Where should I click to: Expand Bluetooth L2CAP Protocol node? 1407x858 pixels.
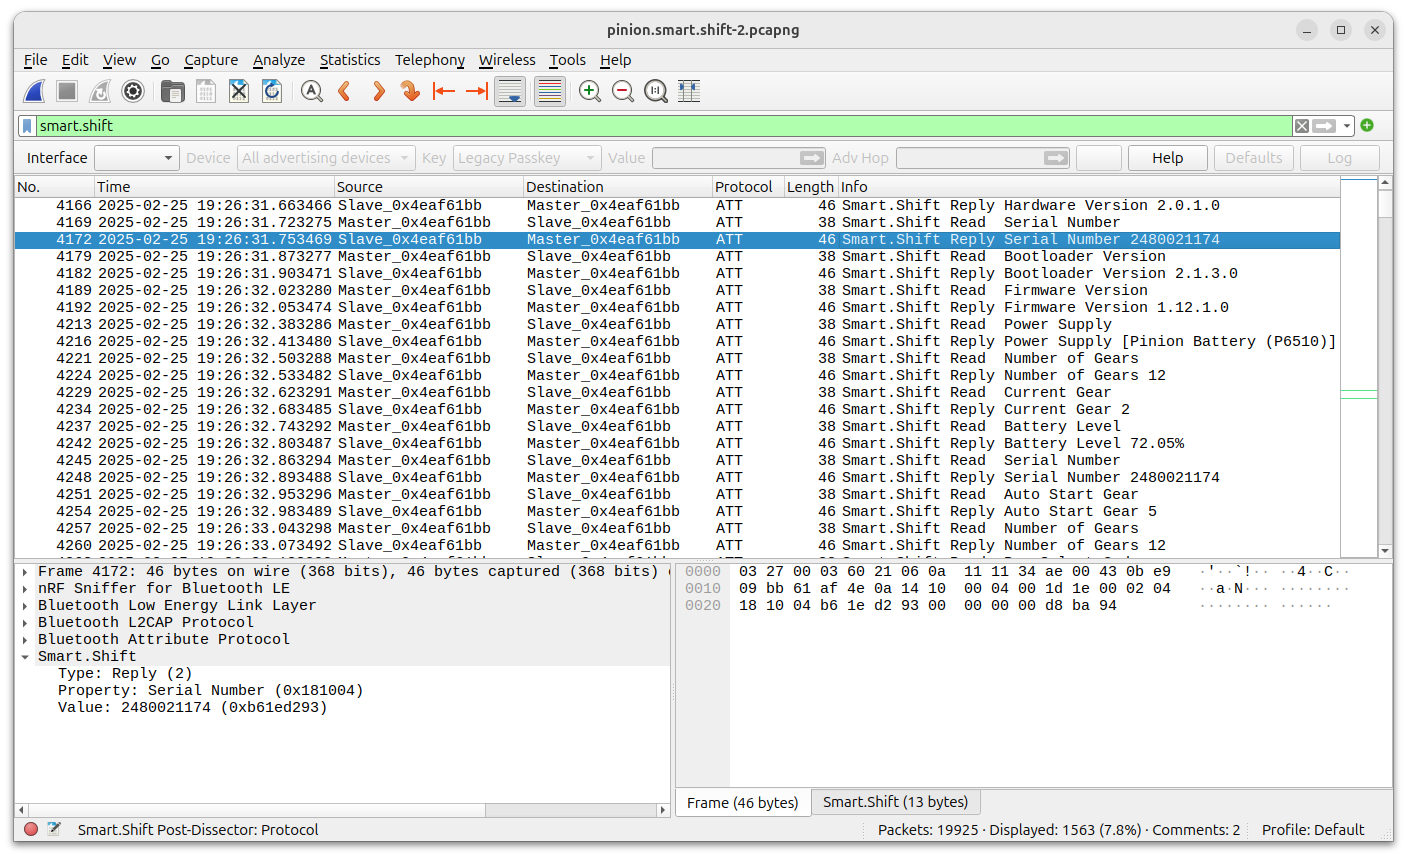(25, 623)
